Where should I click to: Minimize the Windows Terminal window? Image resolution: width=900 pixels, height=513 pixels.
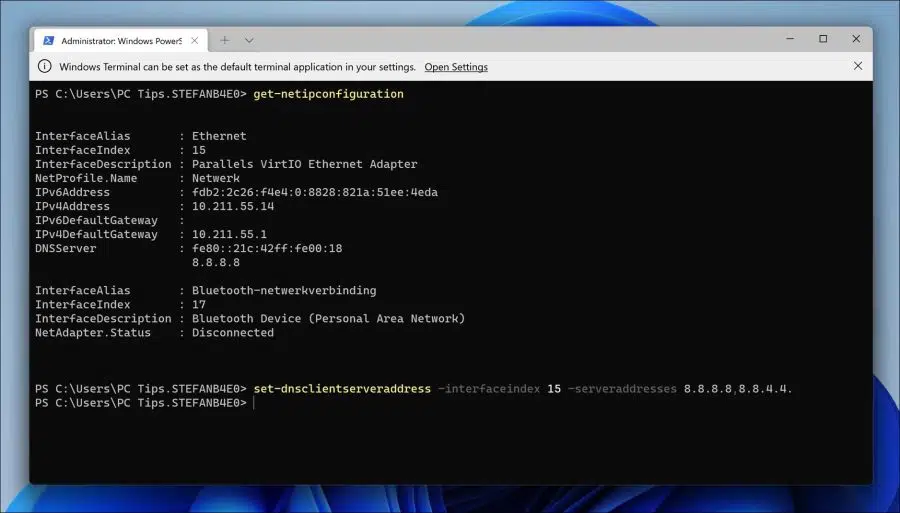click(790, 39)
